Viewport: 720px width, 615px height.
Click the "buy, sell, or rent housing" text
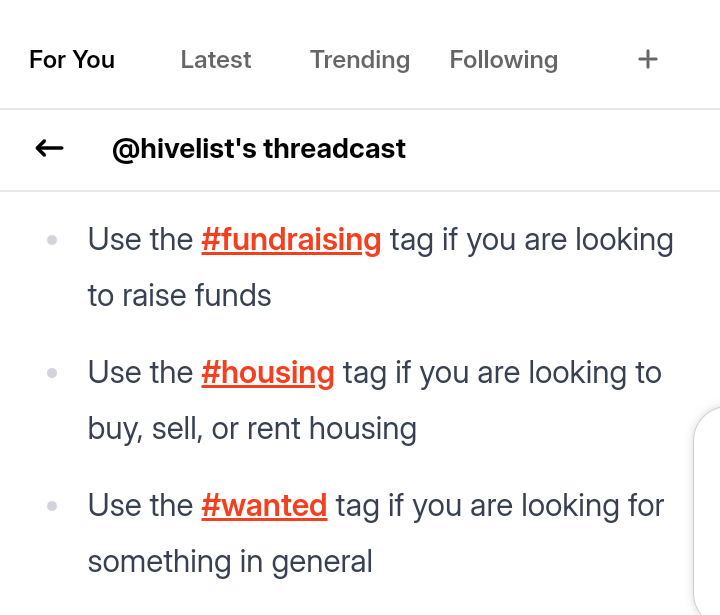(252, 429)
